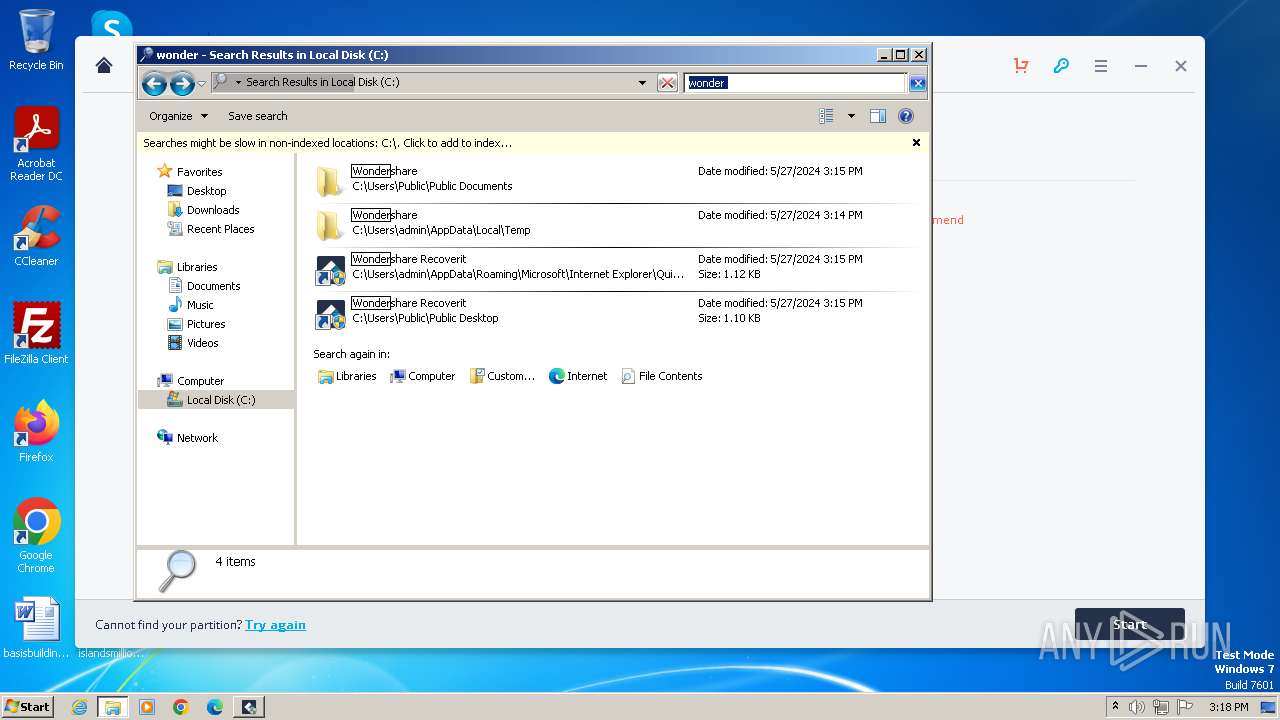Open the basisbuildin Word document on desktop

pyautogui.click(x=36, y=628)
